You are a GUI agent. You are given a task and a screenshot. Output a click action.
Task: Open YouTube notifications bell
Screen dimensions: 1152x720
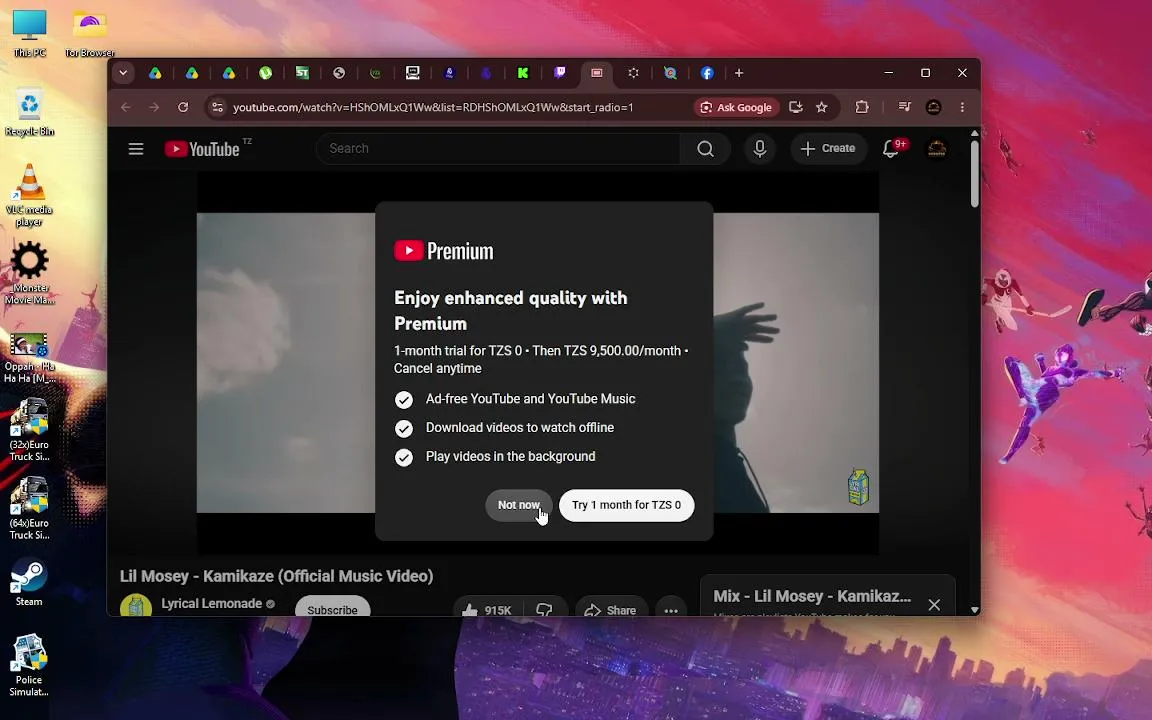(x=891, y=149)
